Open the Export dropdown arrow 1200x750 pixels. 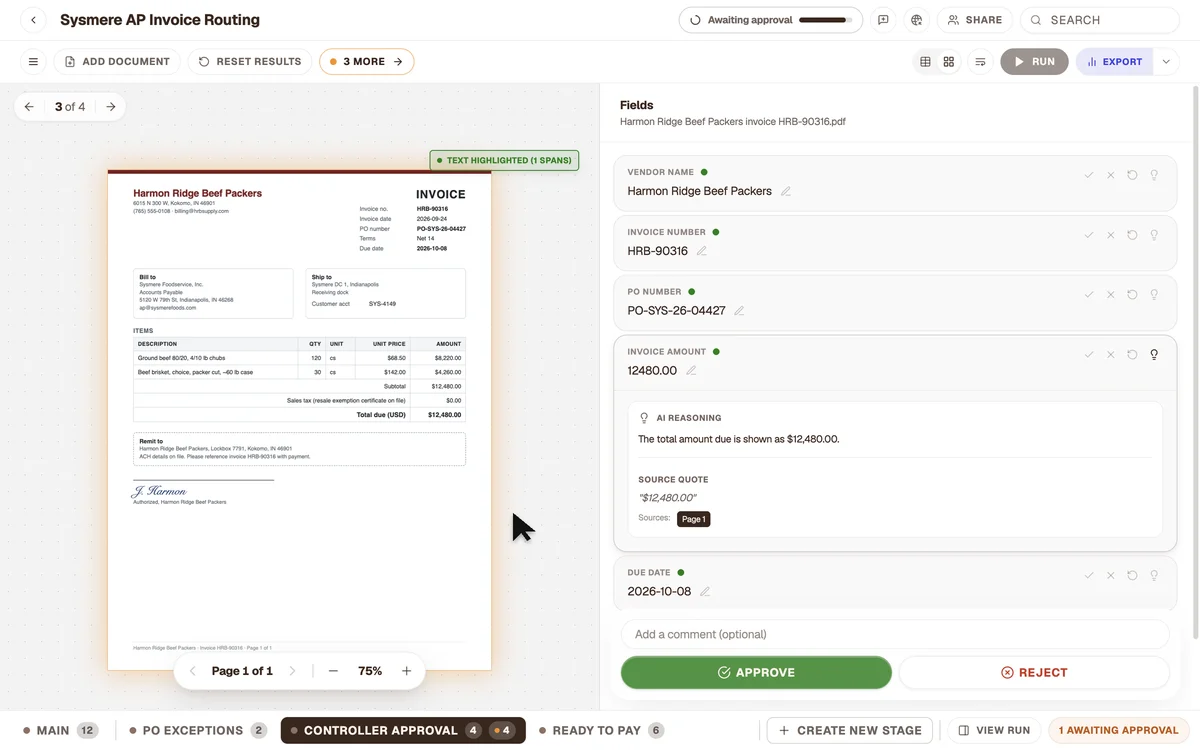coord(1166,62)
